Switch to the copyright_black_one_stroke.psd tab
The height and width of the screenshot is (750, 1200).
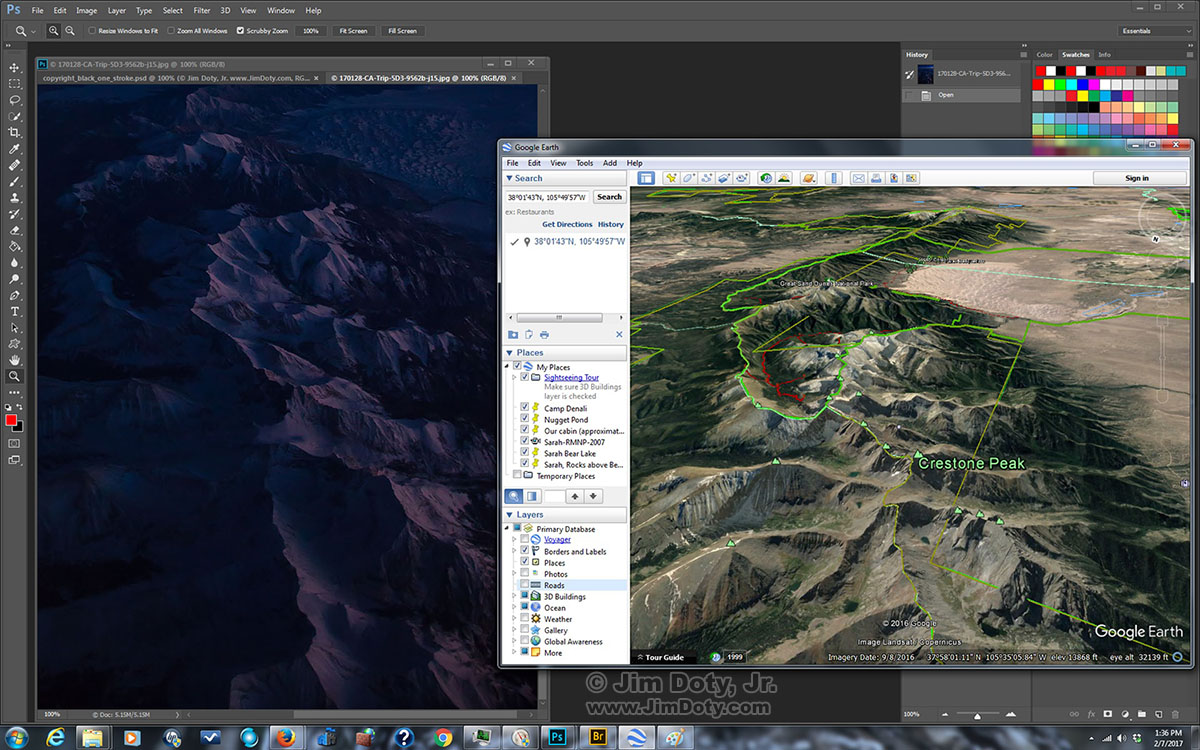[x=182, y=77]
